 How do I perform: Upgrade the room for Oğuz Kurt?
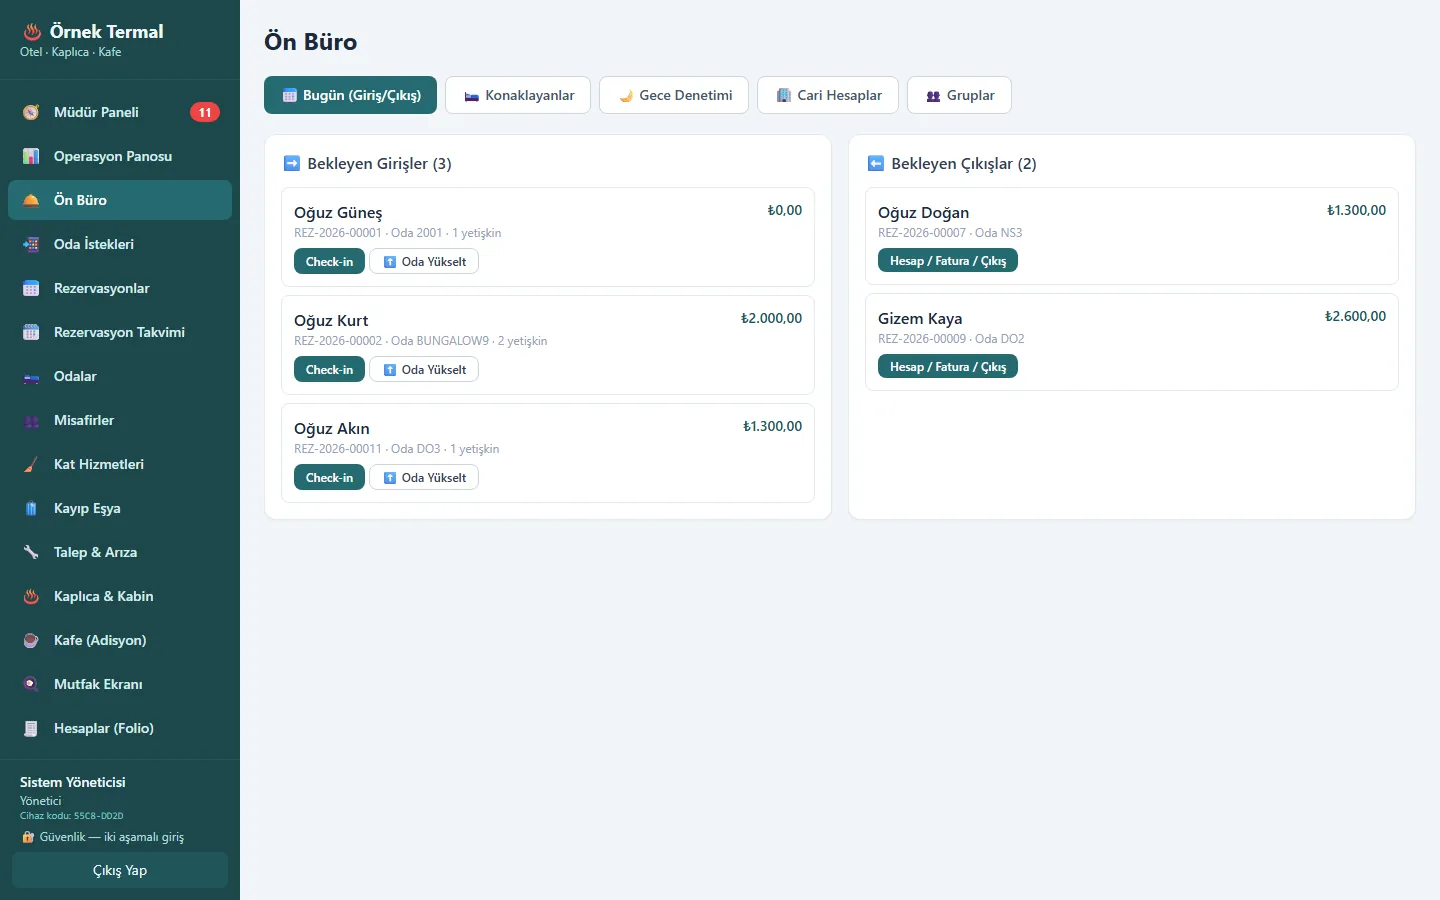click(x=424, y=370)
